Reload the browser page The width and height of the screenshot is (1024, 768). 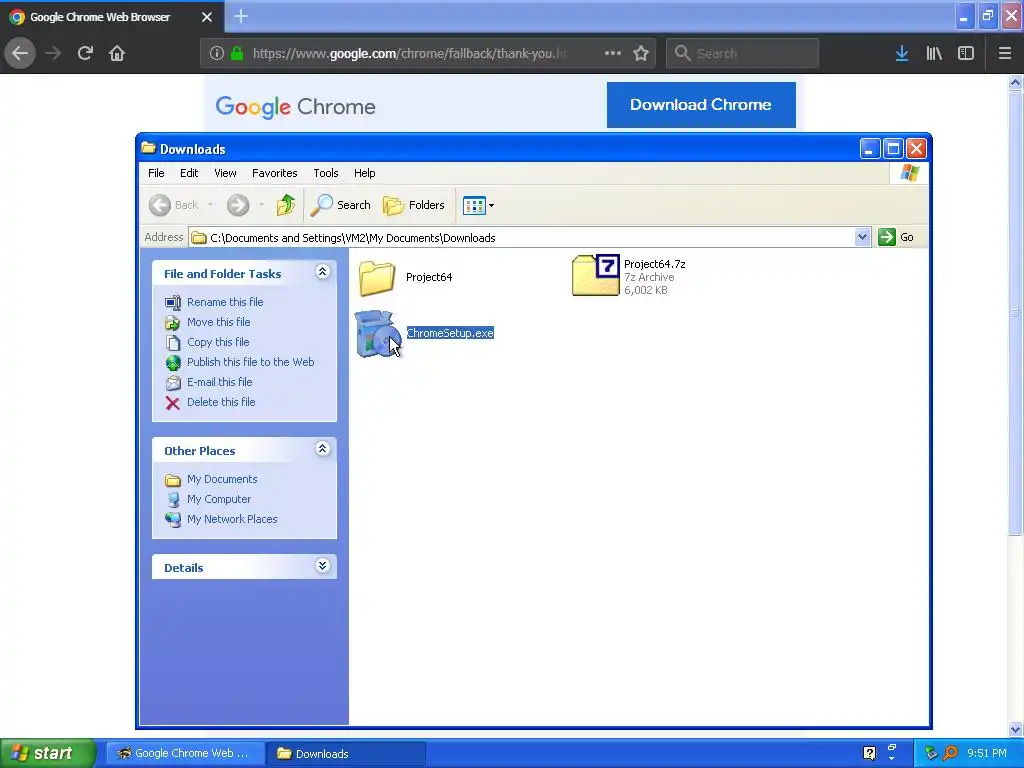pos(85,53)
